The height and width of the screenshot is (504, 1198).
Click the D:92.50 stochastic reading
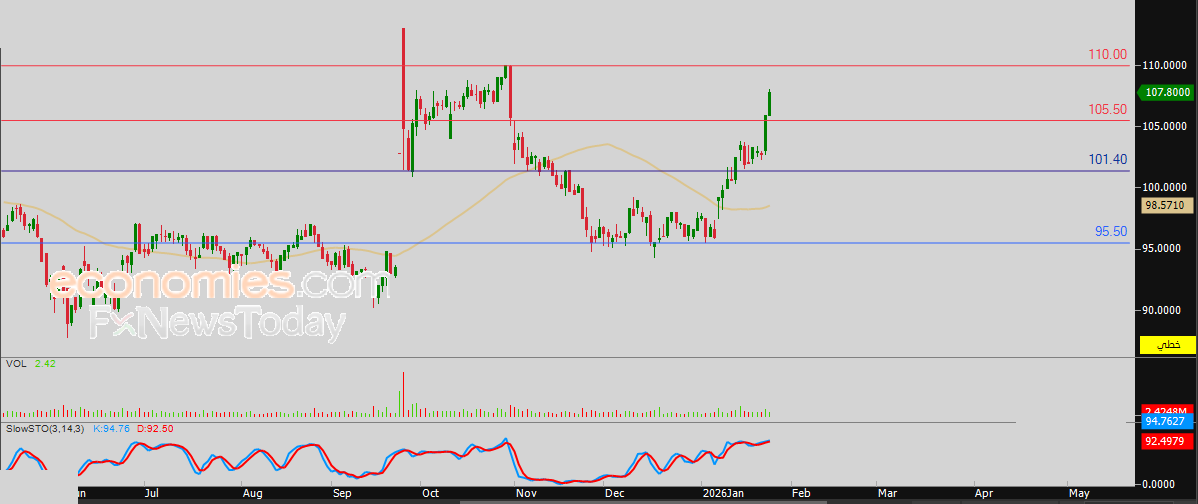(x=157, y=428)
